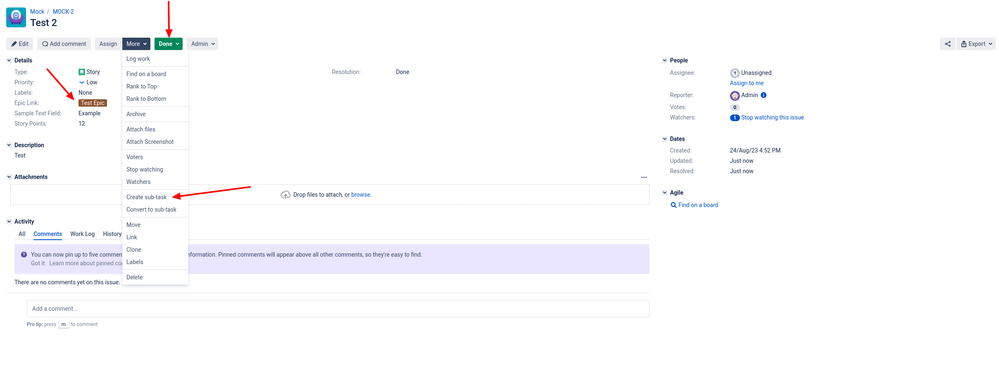Click the upload cloud icon
Screen dimensions: 999x367
pos(285,195)
